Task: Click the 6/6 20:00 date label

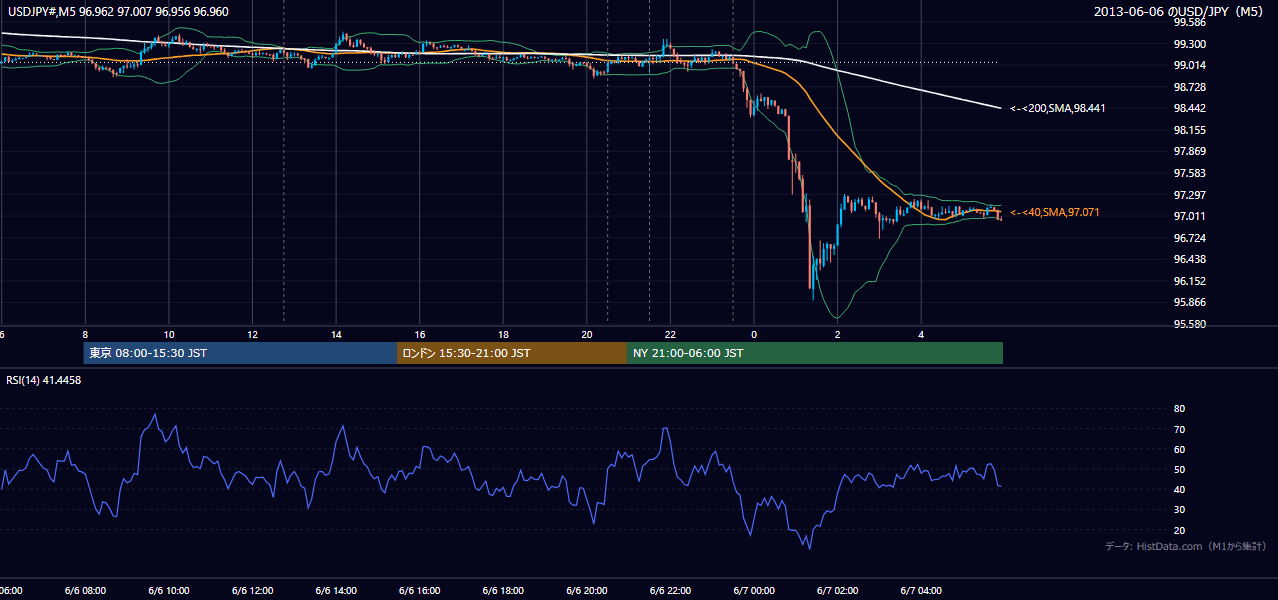Action: click(x=586, y=590)
